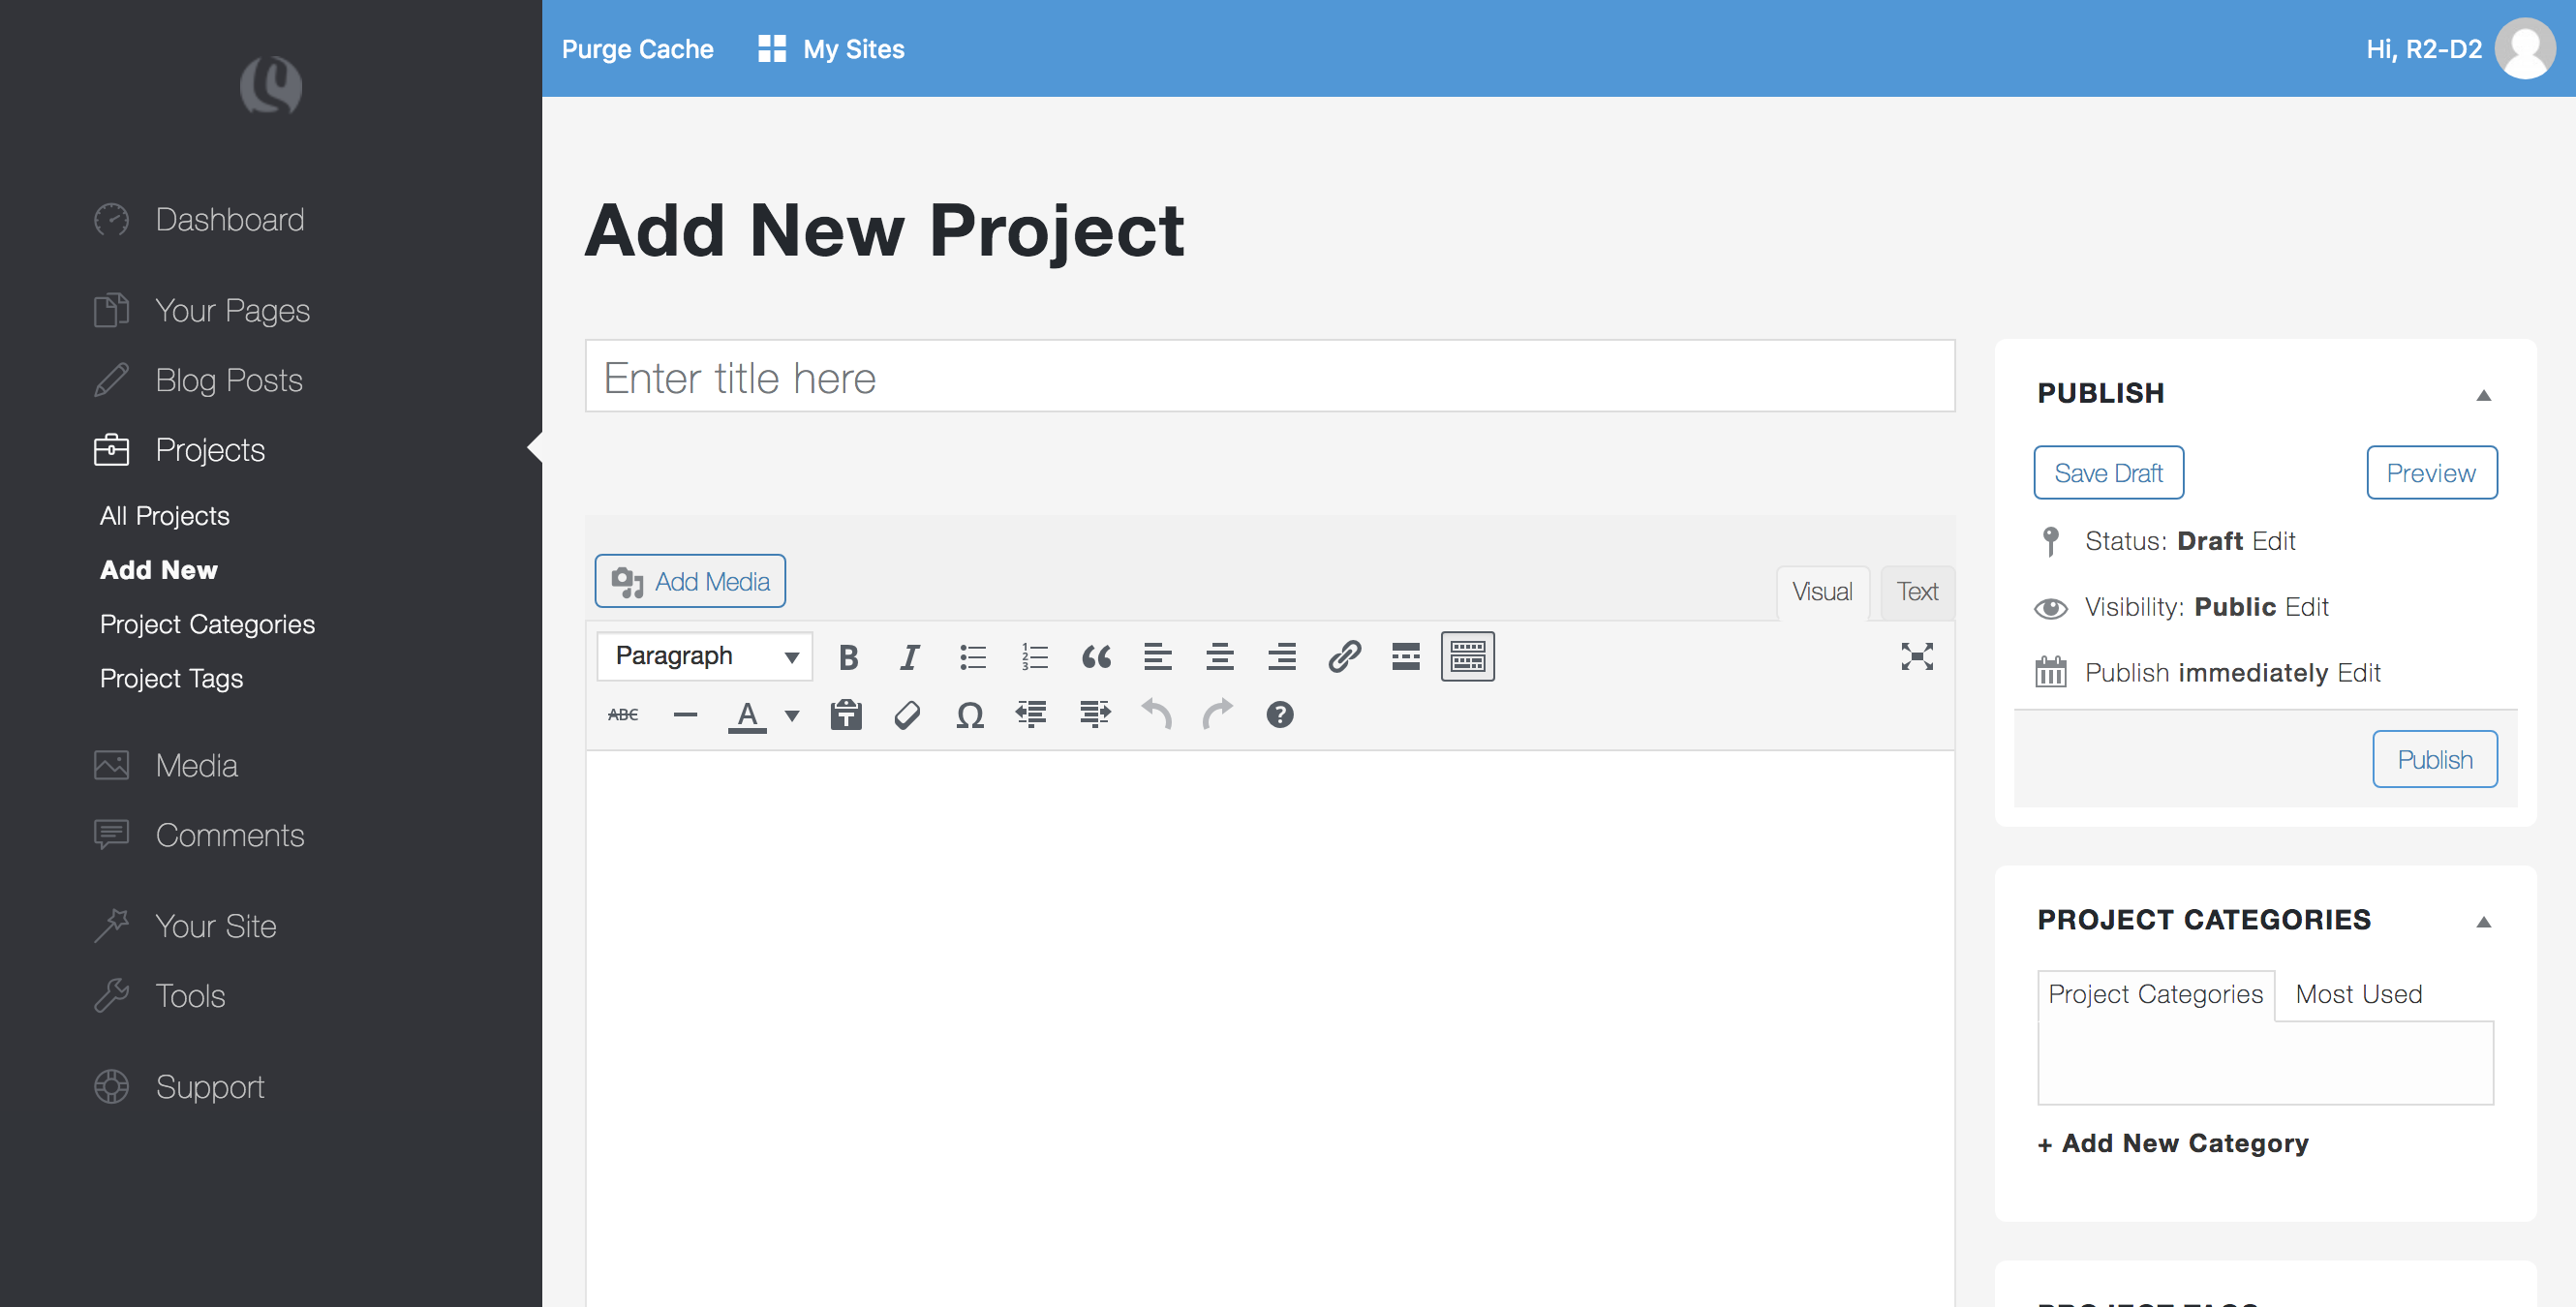This screenshot has height=1307, width=2576.
Task: Apply blockquote formatting
Action: point(1096,657)
